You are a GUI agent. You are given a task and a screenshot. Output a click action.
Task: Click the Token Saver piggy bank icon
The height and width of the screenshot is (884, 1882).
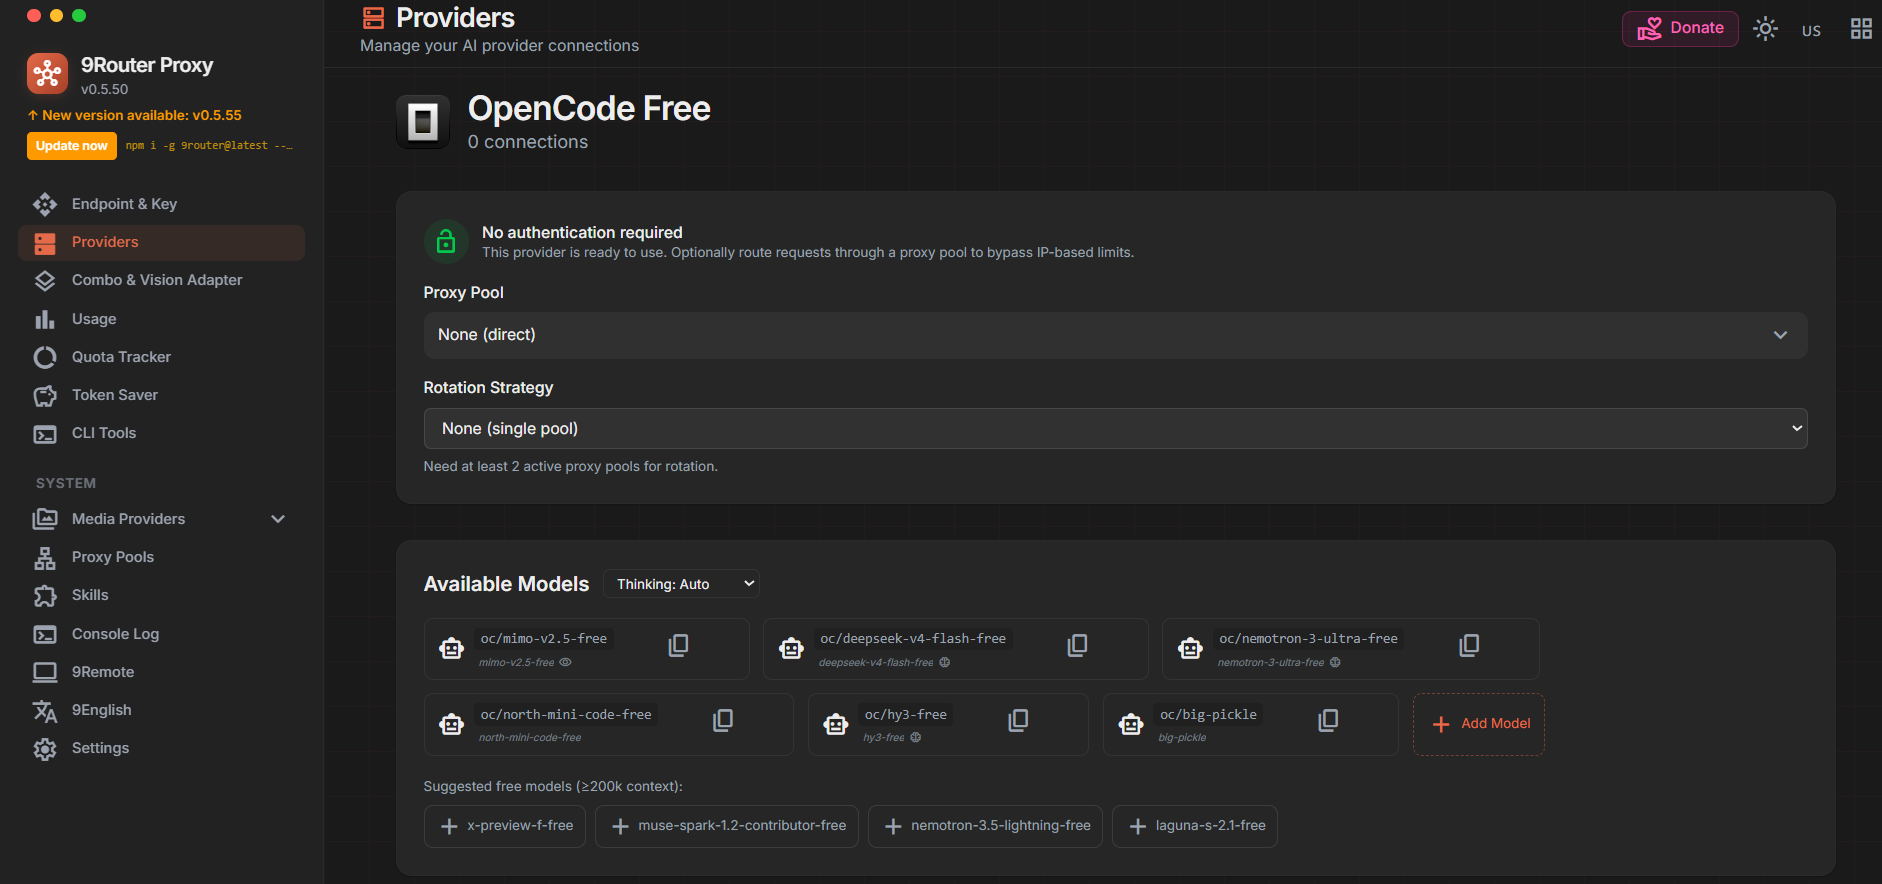[x=45, y=395]
